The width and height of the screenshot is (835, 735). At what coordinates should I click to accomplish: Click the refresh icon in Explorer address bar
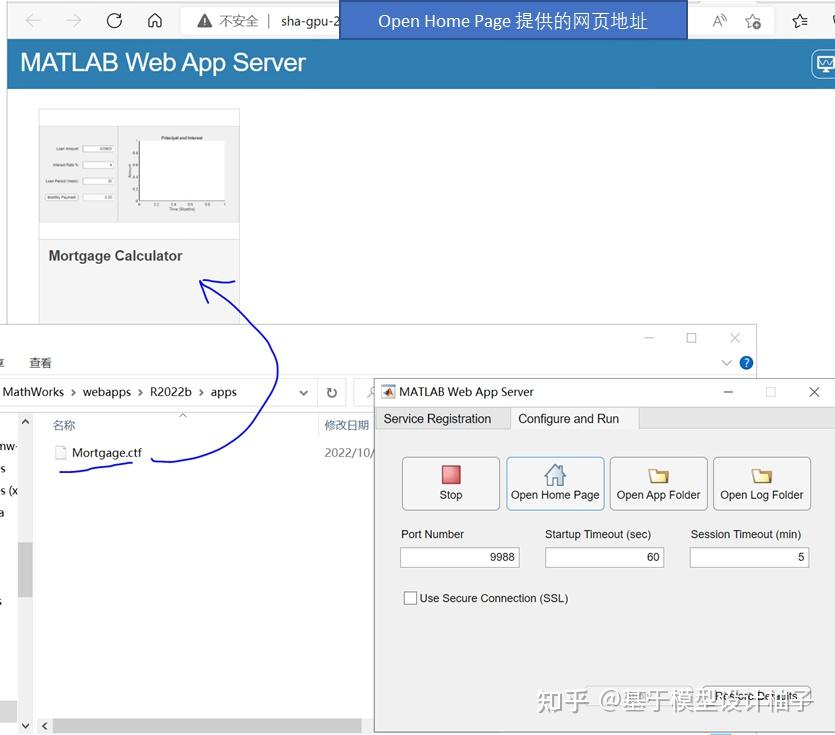(x=331, y=392)
